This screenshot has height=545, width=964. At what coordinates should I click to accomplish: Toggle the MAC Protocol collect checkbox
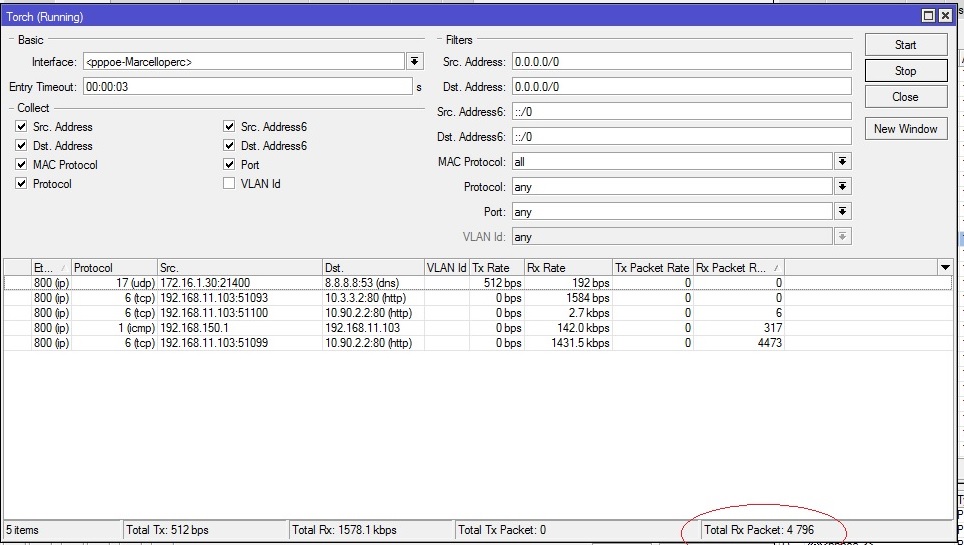[x=21, y=165]
